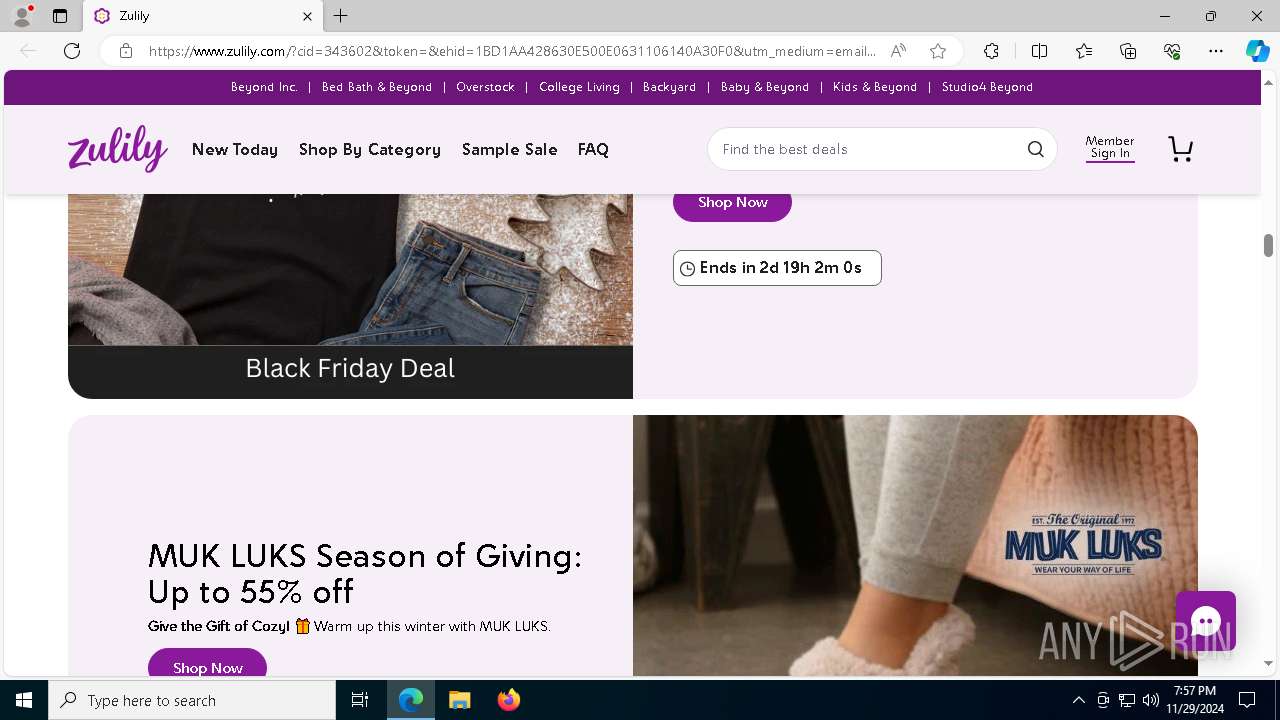Open the chat bubble widget
This screenshot has height=720, width=1280.
tap(1206, 621)
